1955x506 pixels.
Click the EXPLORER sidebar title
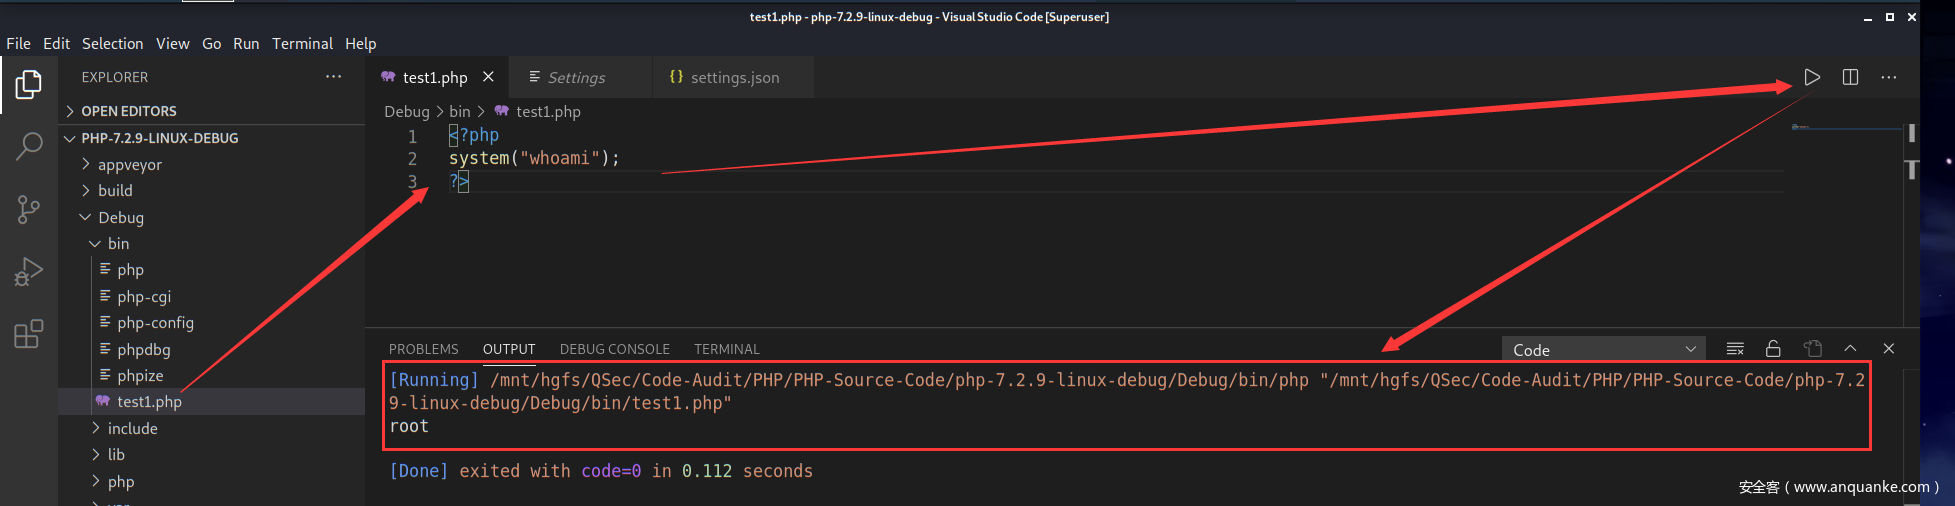pos(115,77)
